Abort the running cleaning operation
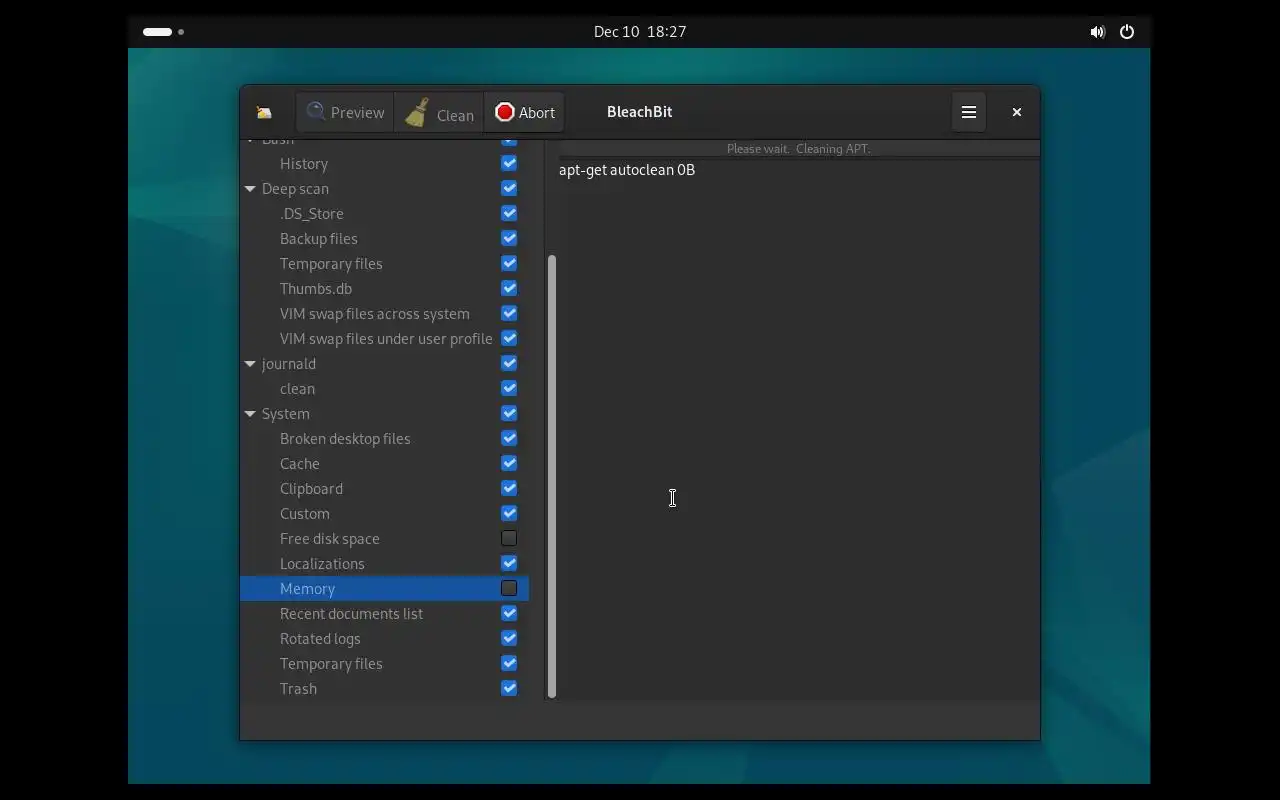 524,112
